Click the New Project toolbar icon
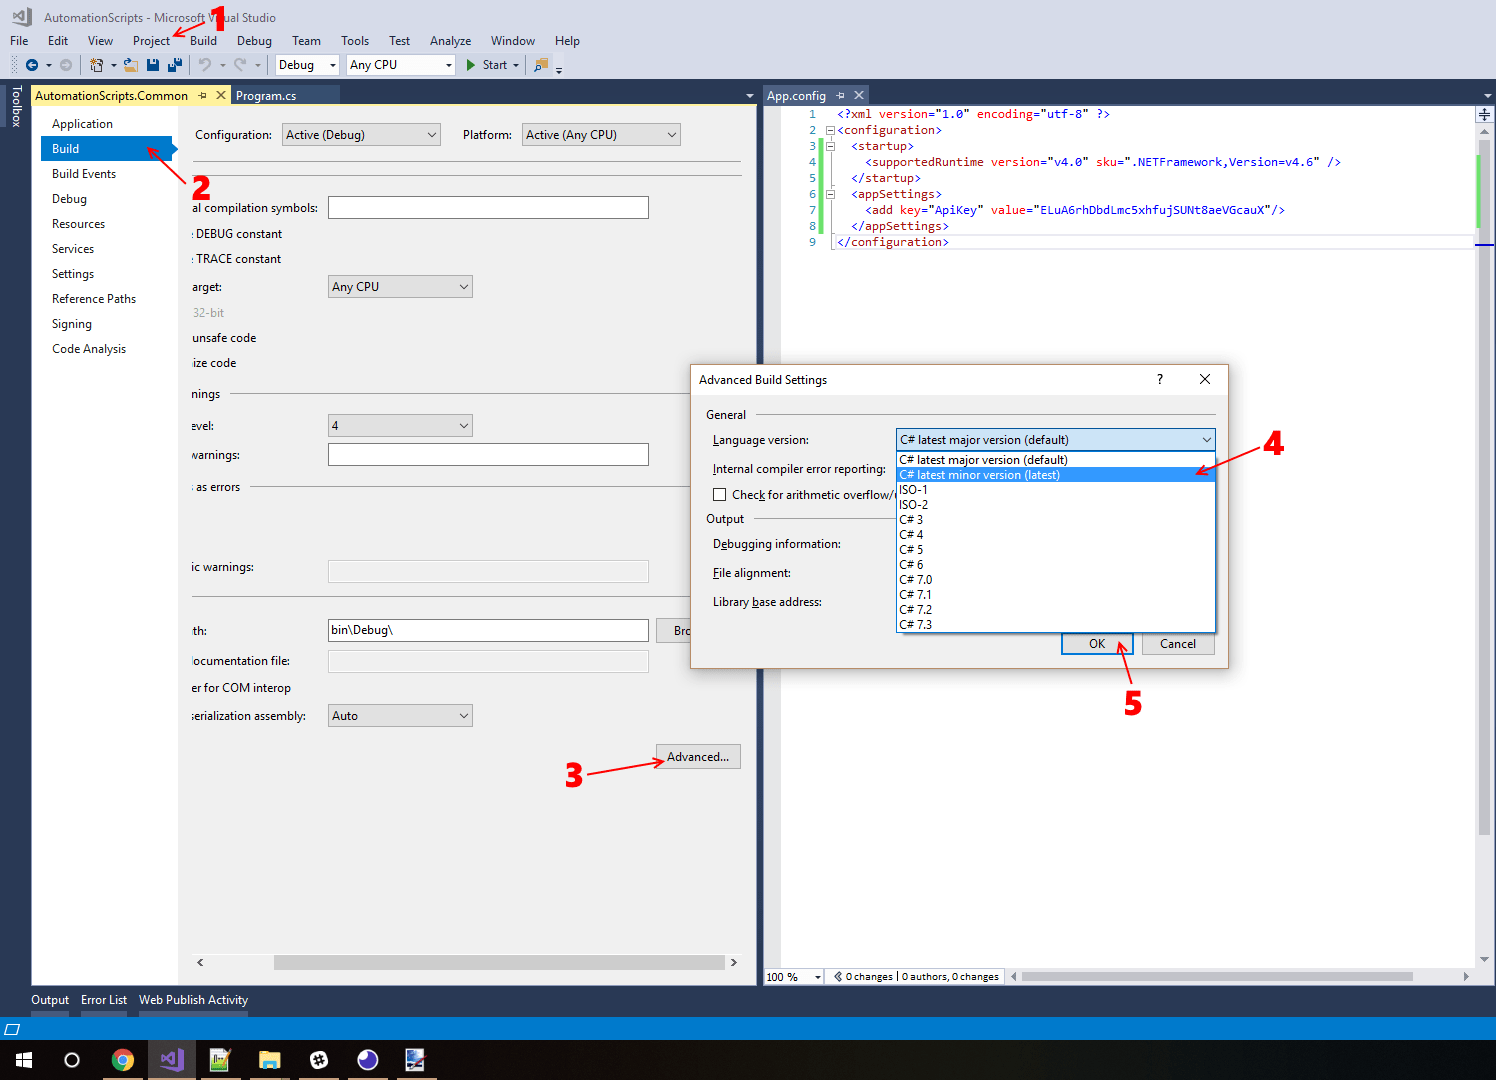This screenshot has width=1496, height=1080. (x=96, y=64)
